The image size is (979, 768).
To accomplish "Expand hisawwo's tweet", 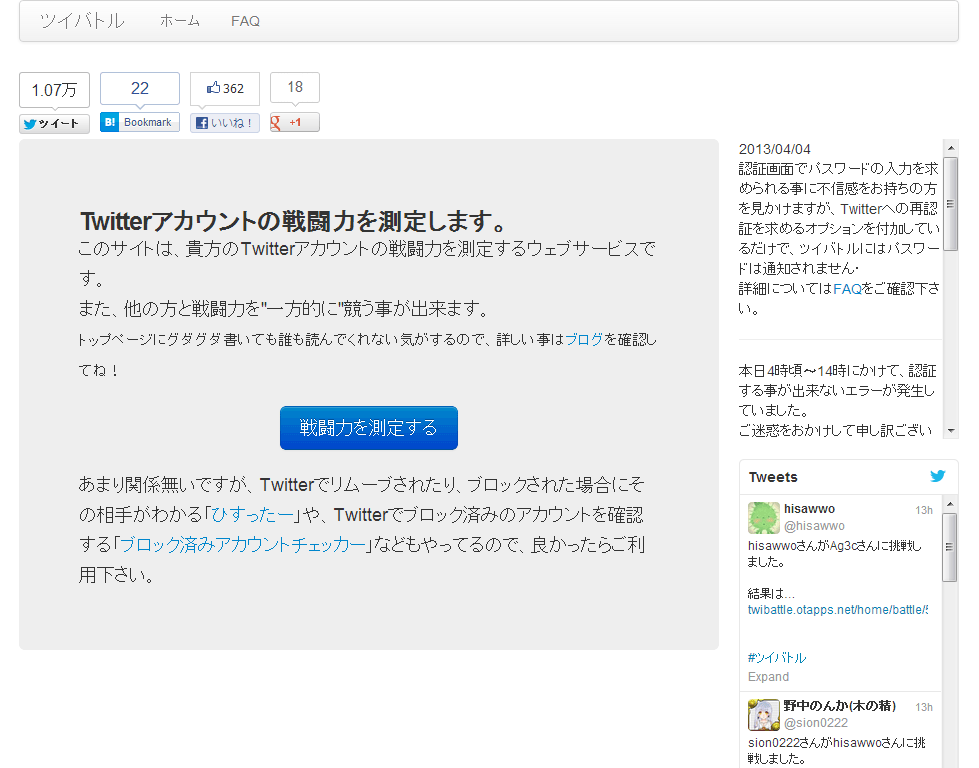I will tap(769, 677).
